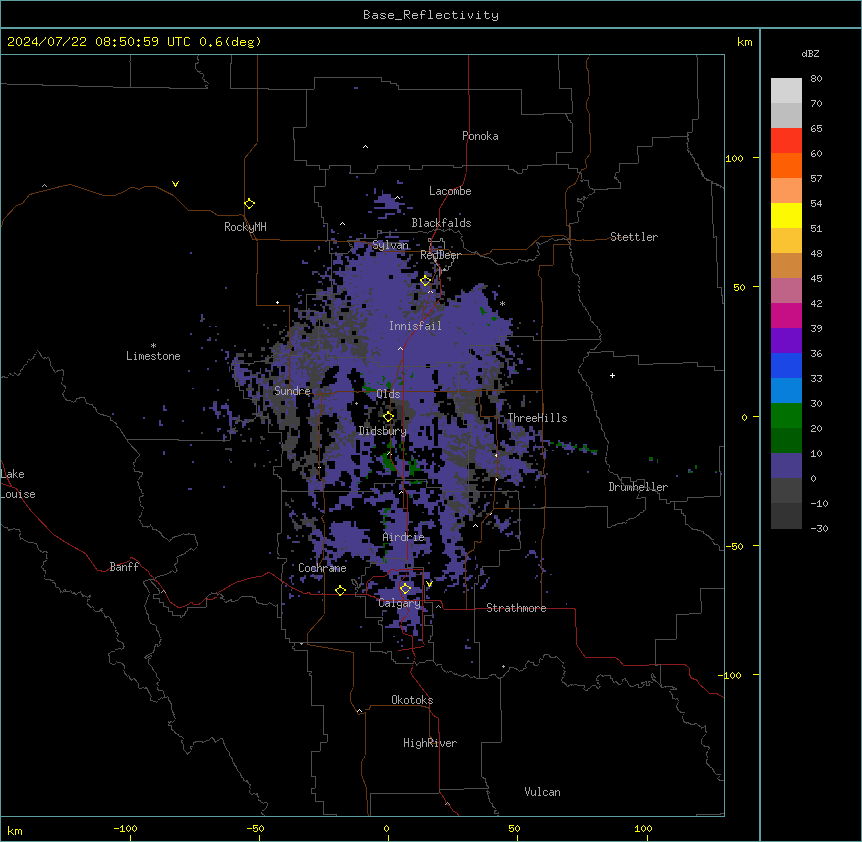Image resolution: width=862 pixels, height=842 pixels.
Task: Select the magenta swatch in the dBZ scale
Action: [786, 315]
